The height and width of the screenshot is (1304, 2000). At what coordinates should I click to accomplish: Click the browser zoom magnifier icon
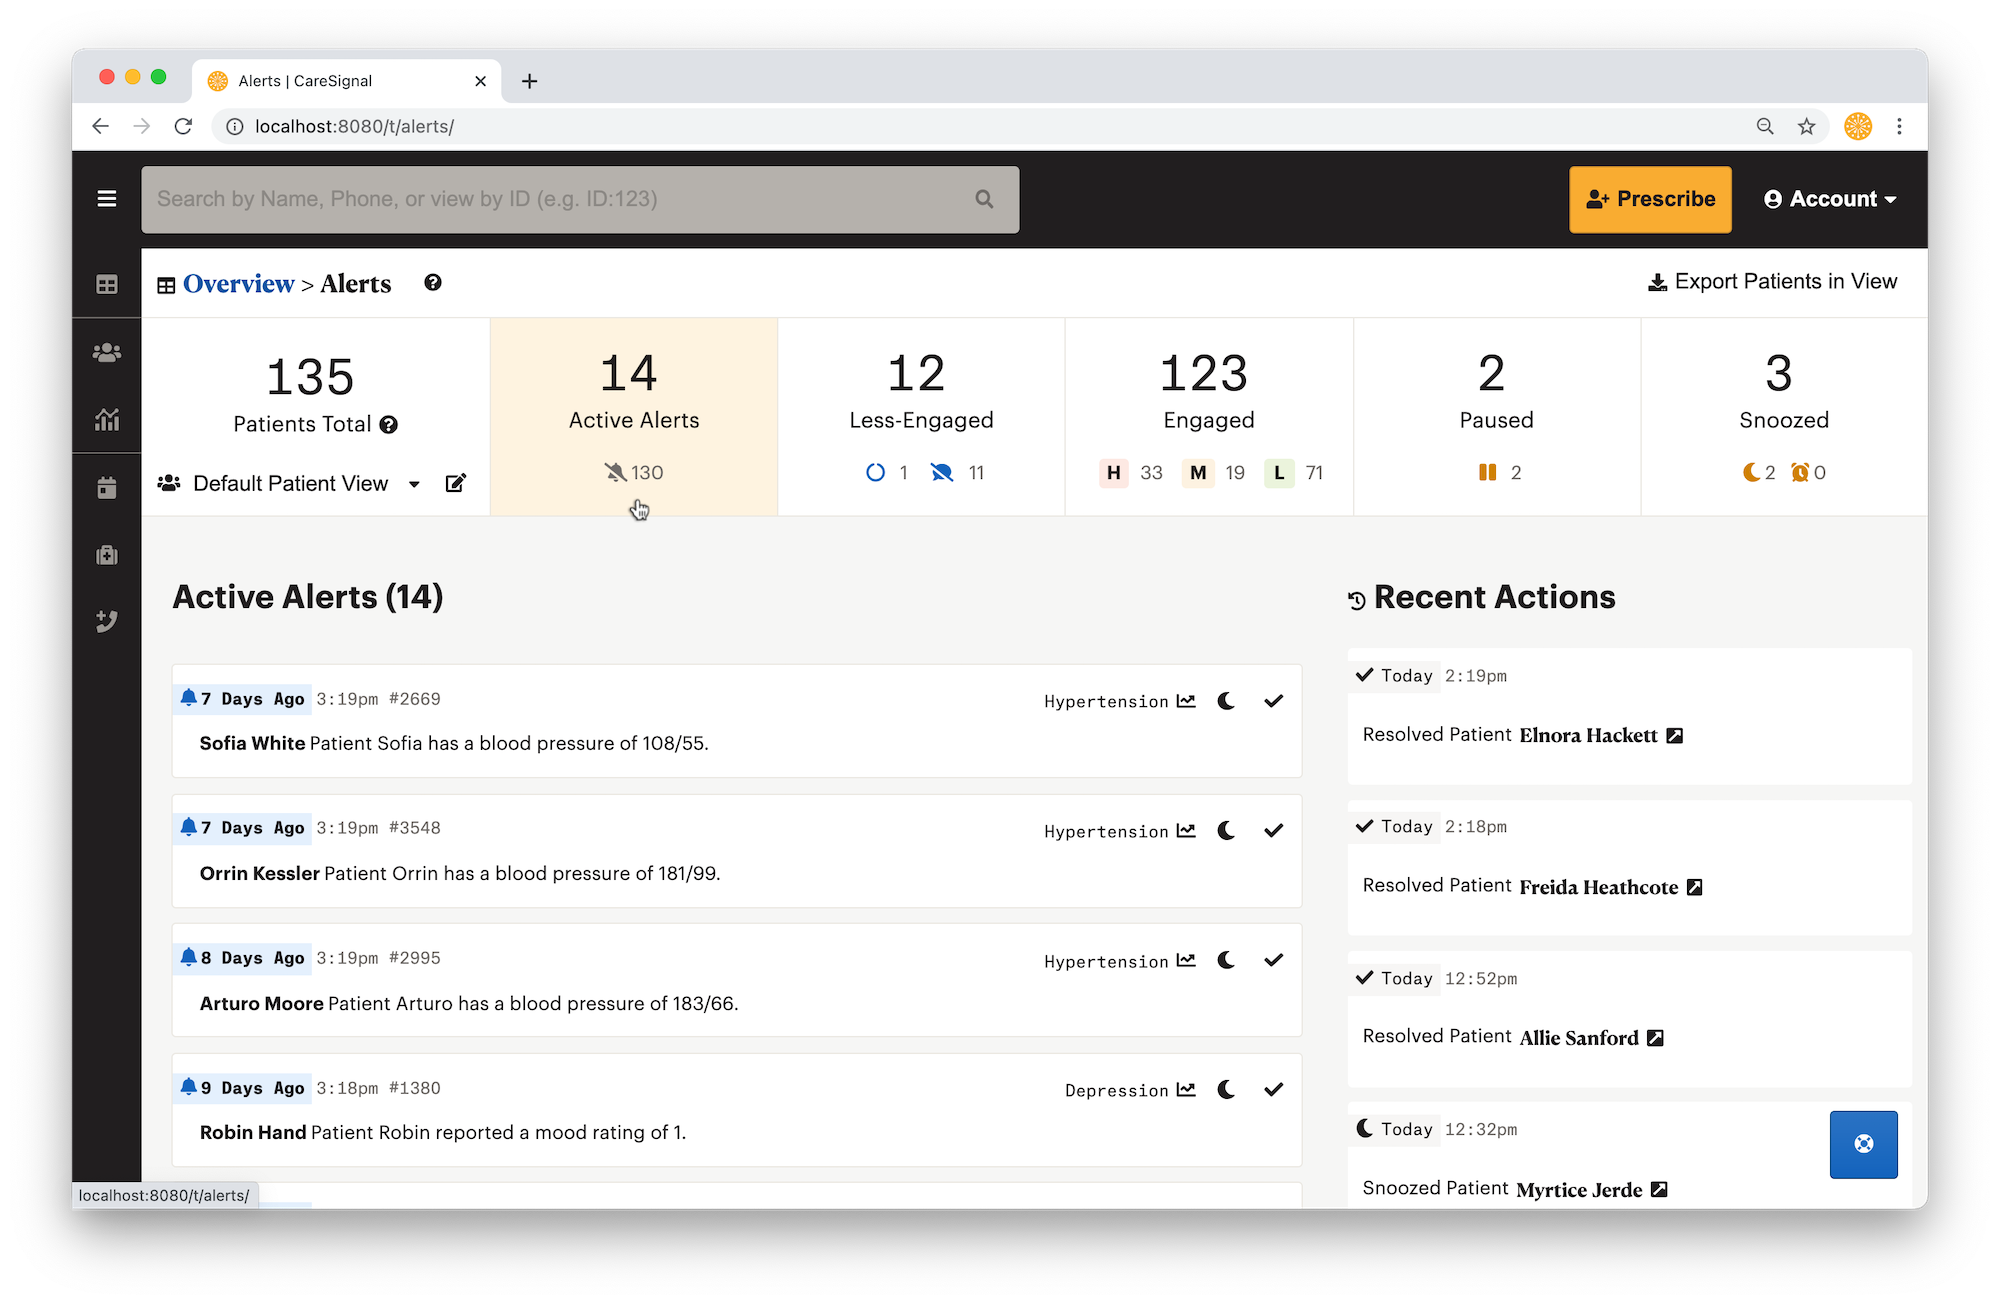tap(1765, 126)
